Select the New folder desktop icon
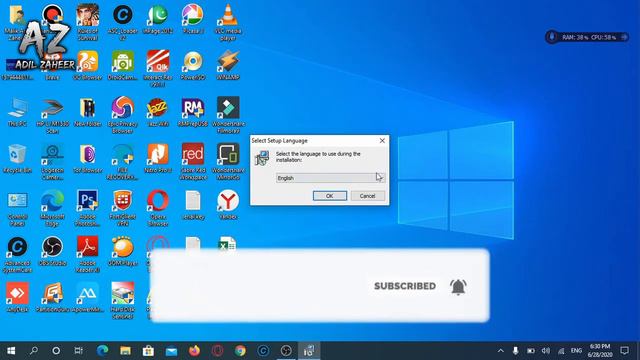This screenshot has height=360, width=640. point(87,112)
